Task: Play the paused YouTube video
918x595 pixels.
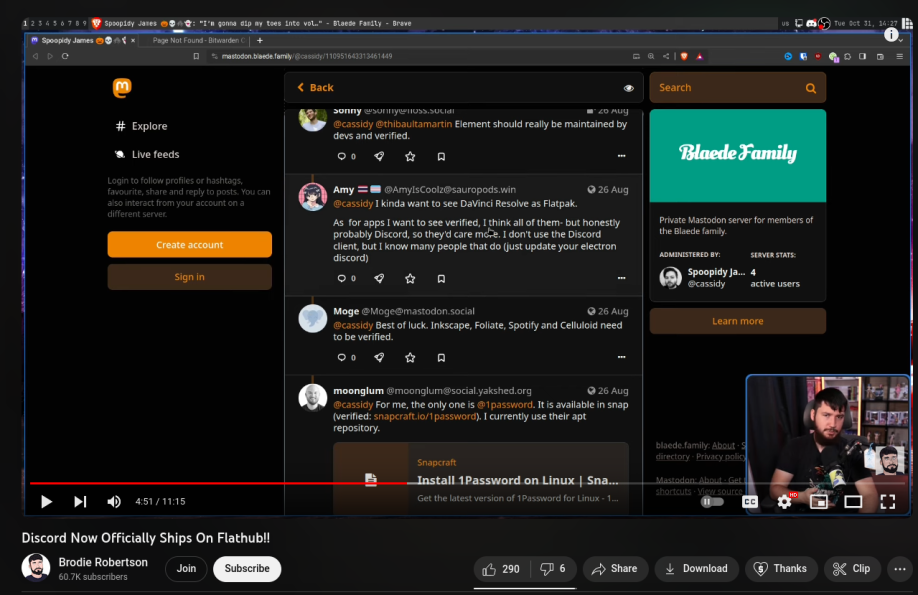Action: tap(46, 502)
